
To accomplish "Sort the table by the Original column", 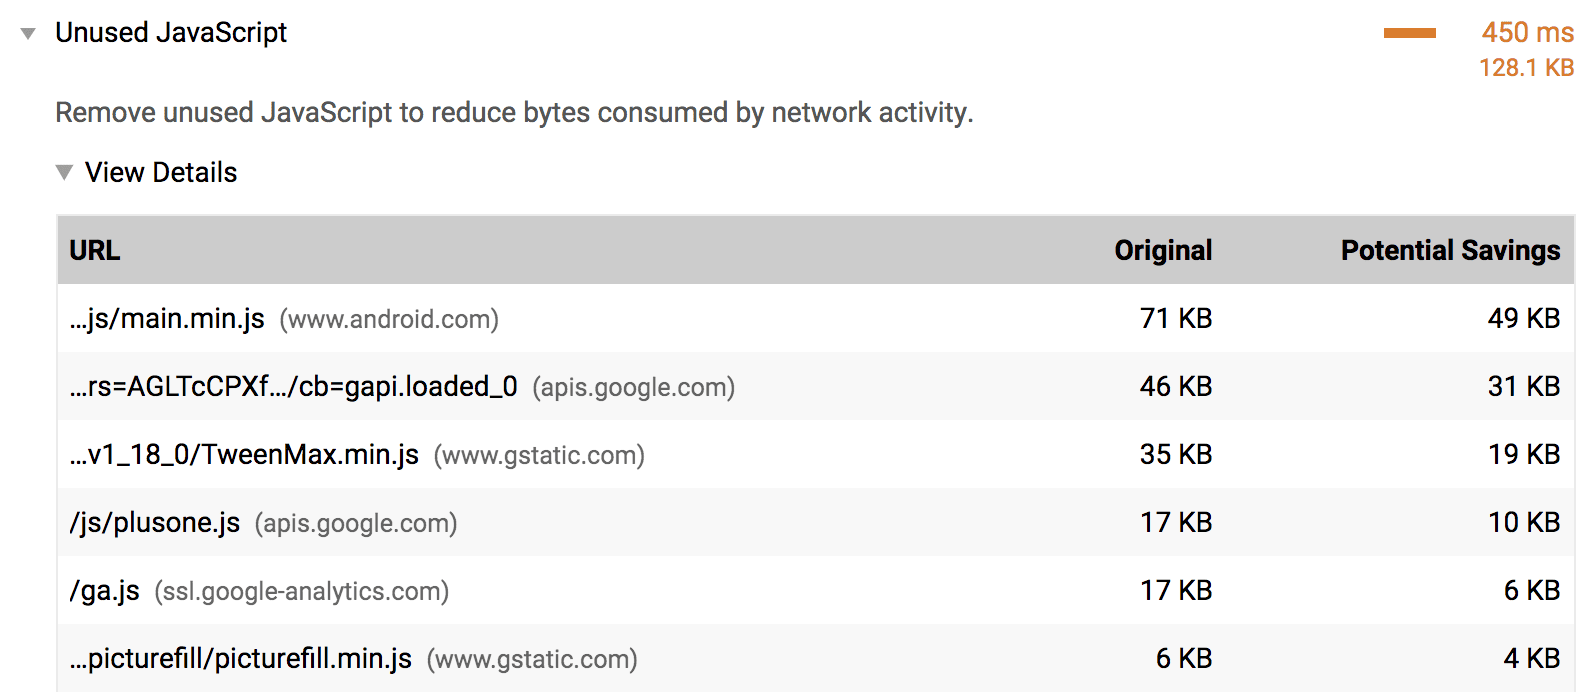I will 1163,250.
